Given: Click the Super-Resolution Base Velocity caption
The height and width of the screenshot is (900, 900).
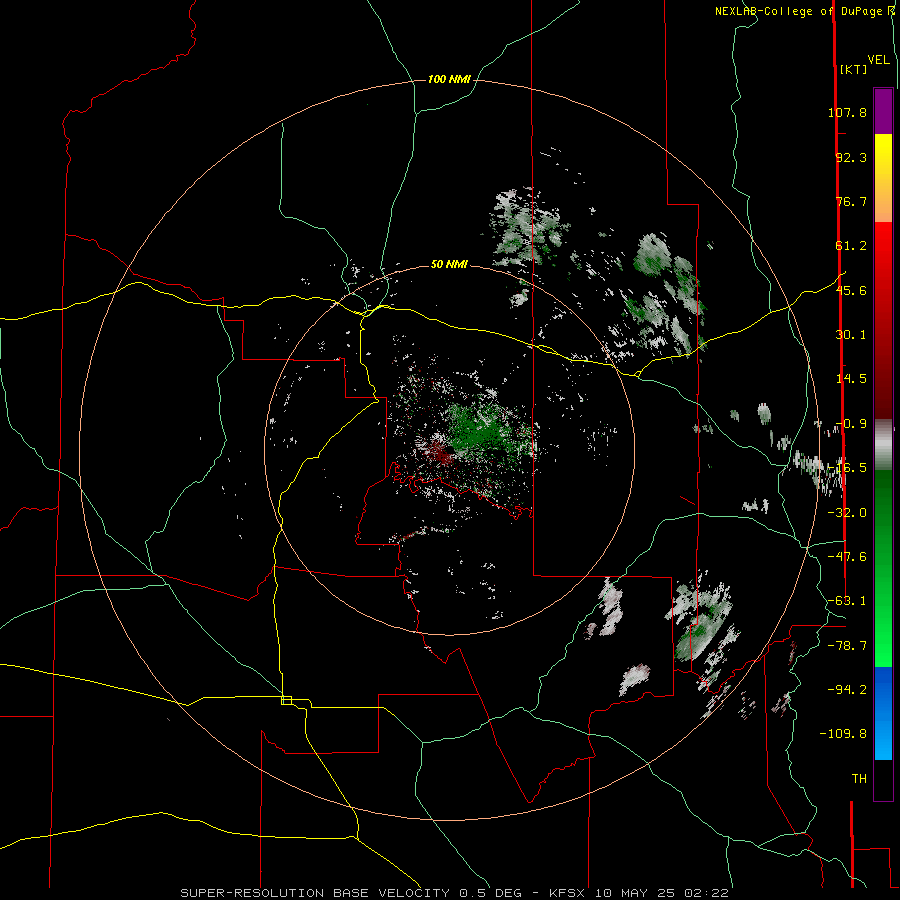Looking at the screenshot, I should pyautogui.click(x=455, y=893).
